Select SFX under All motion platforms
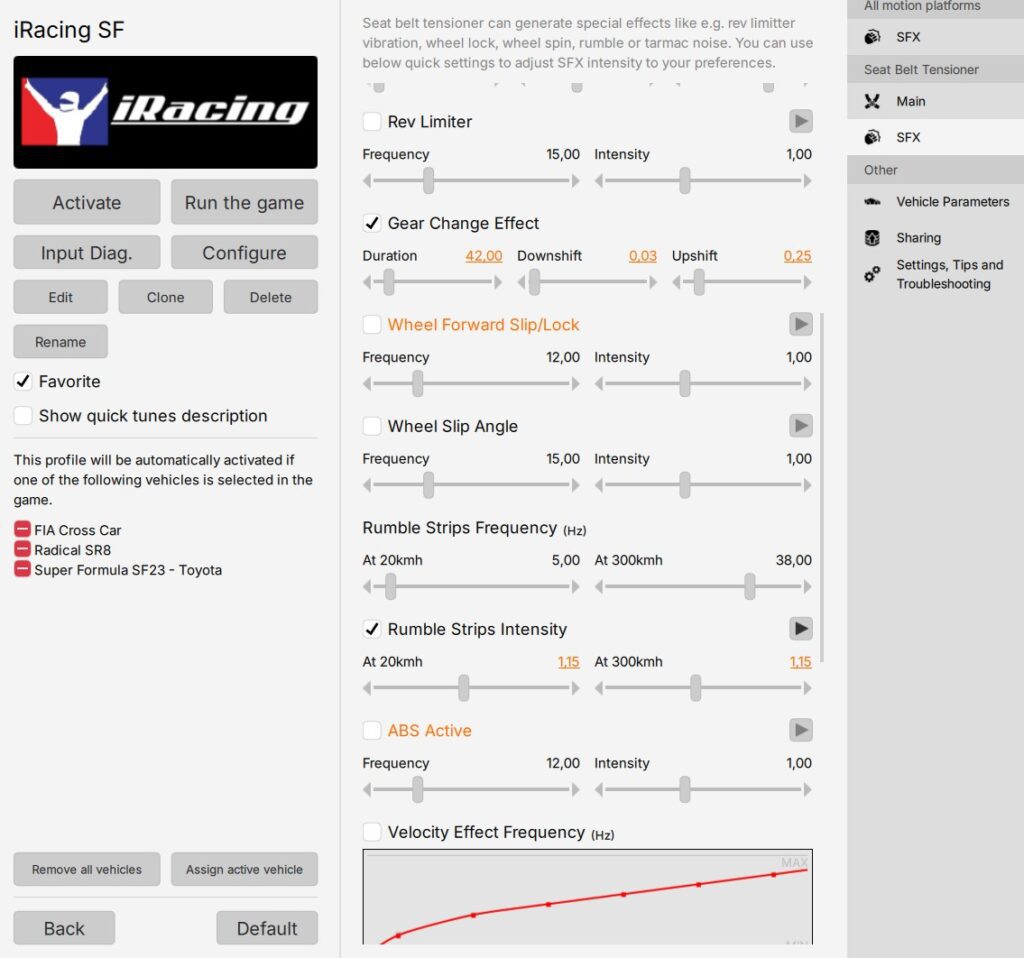Screen dimensions: 1024x958 pyautogui.click(x=908, y=37)
